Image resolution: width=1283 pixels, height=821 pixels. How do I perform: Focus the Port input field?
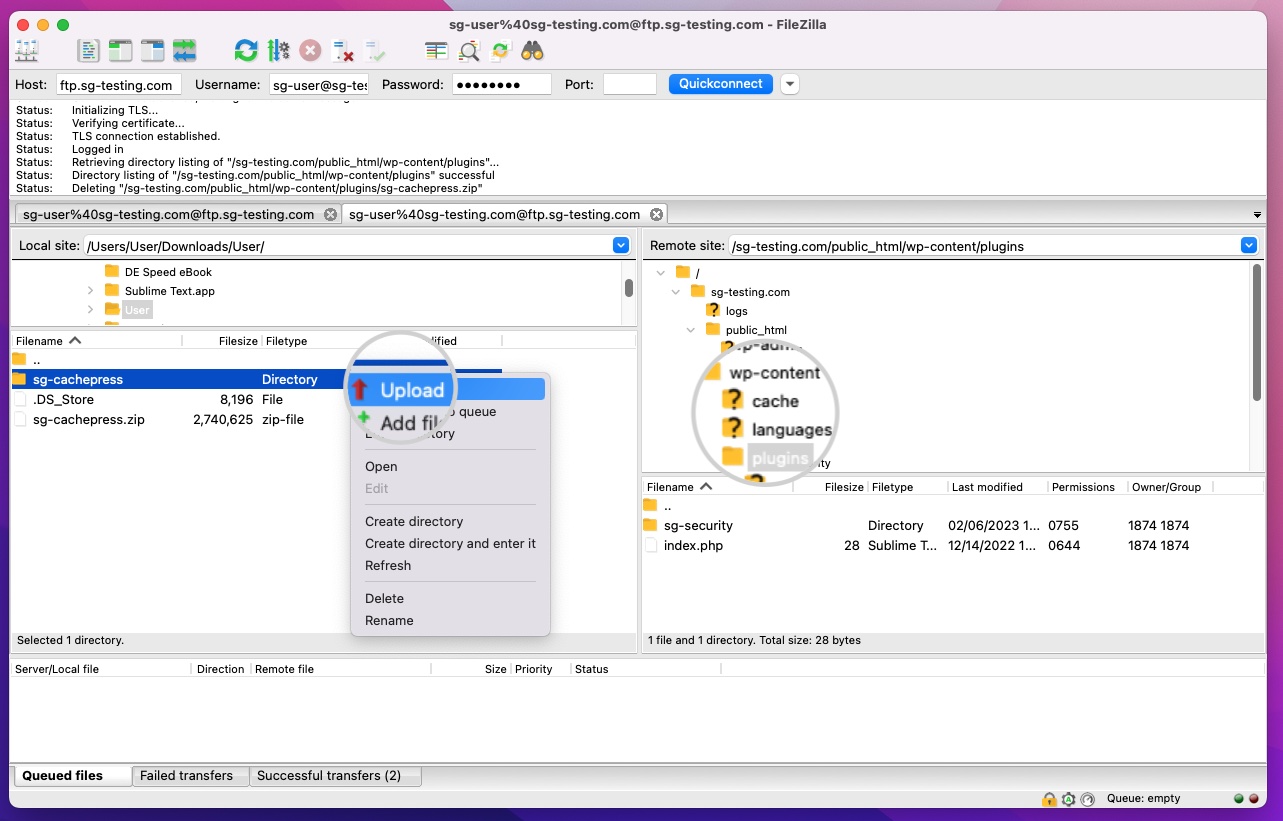630,85
